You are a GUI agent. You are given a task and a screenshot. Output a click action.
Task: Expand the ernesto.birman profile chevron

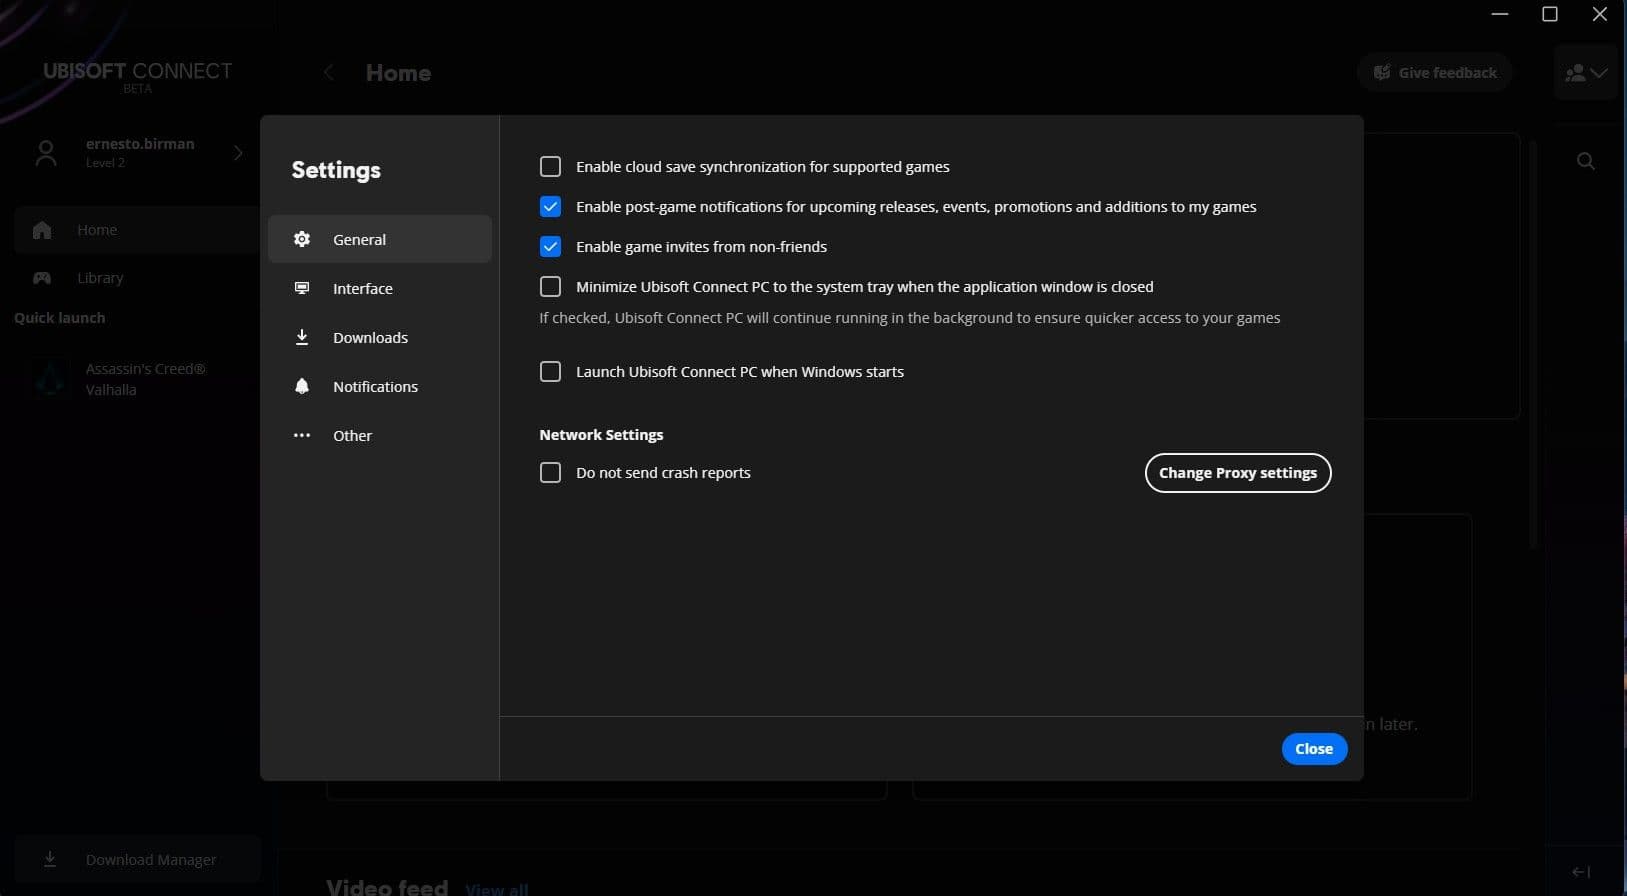click(238, 153)
